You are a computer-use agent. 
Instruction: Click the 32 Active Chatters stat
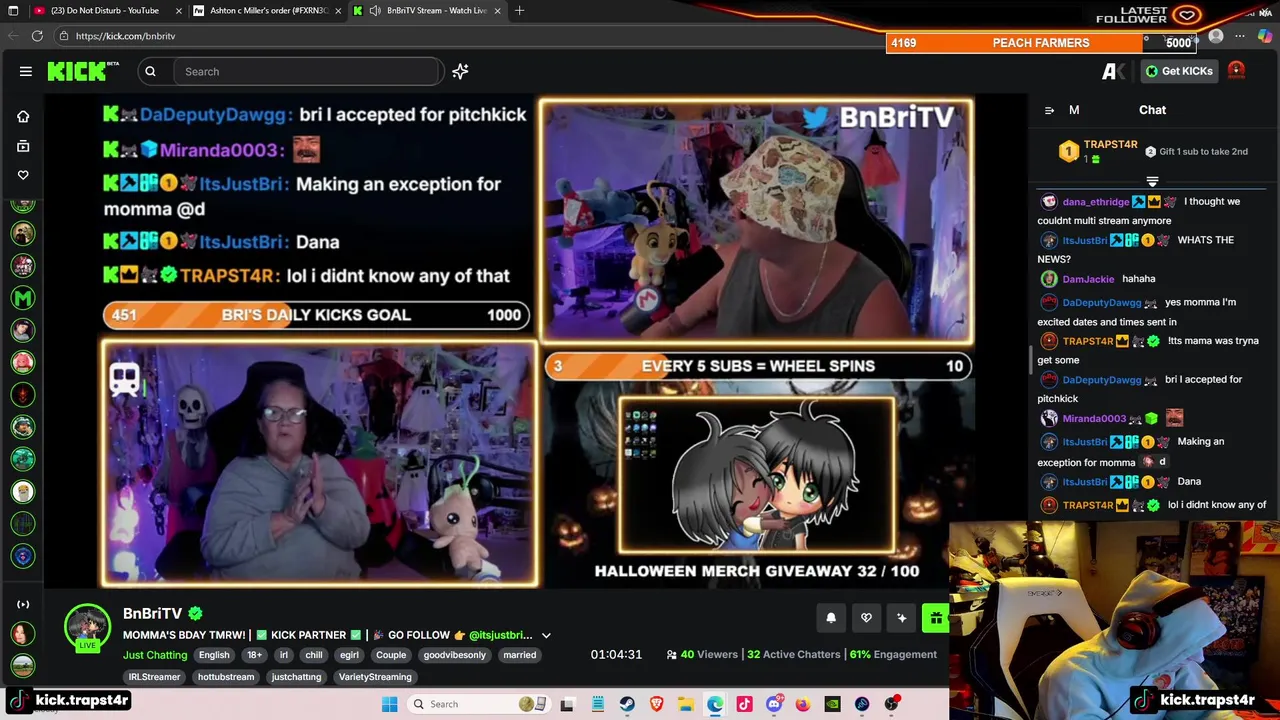point(794,655)
